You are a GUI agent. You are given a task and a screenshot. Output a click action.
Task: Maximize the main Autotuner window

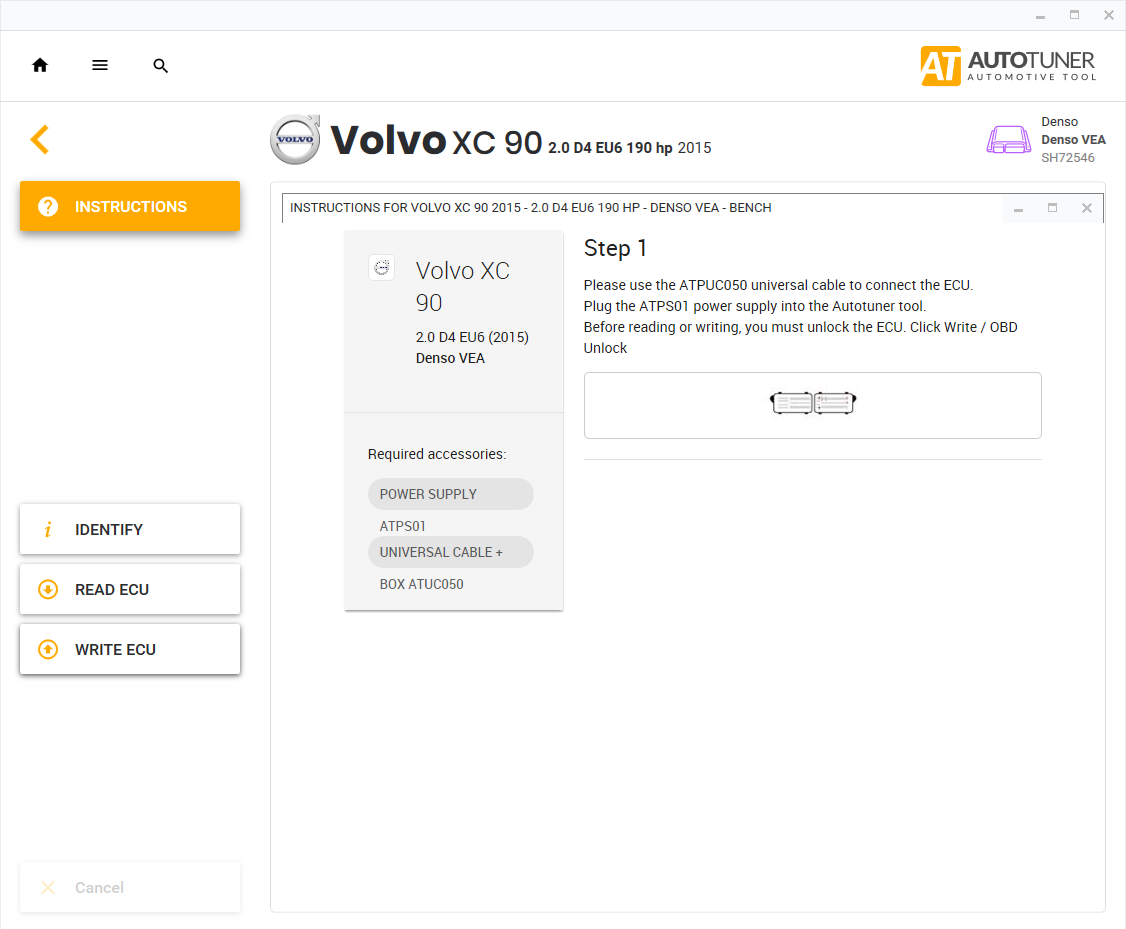pos(1074,15)
